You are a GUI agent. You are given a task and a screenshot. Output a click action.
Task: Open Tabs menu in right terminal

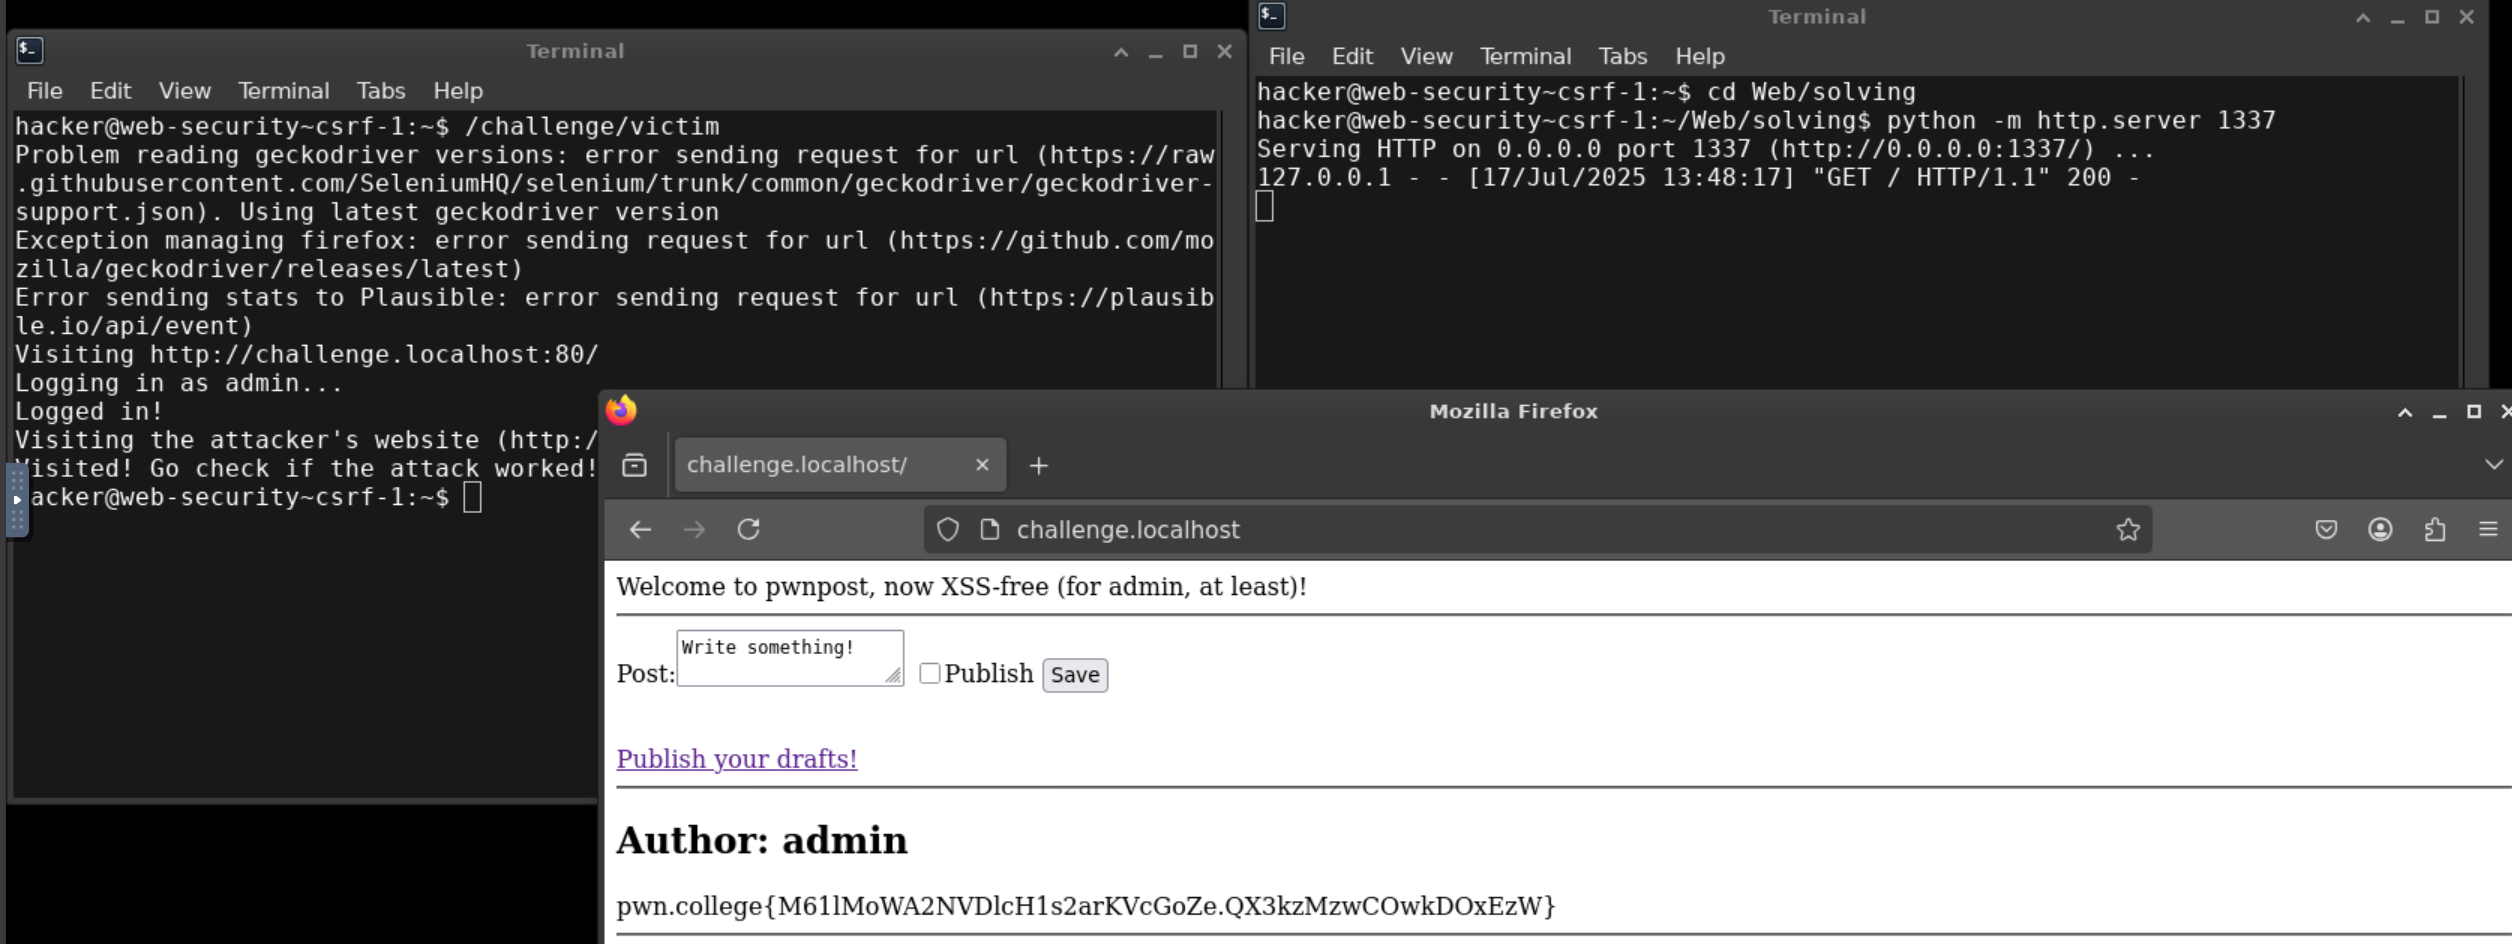coord(1621,56)
